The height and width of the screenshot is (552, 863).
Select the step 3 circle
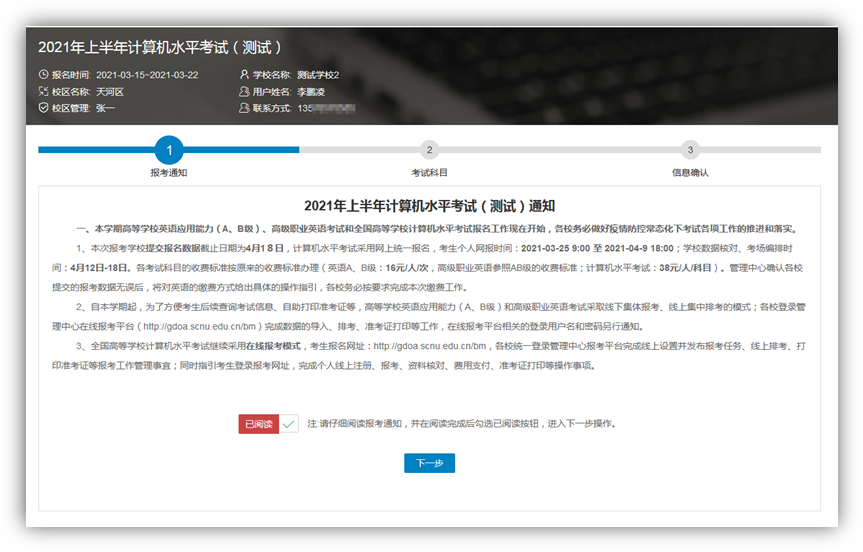click(690, 150)
